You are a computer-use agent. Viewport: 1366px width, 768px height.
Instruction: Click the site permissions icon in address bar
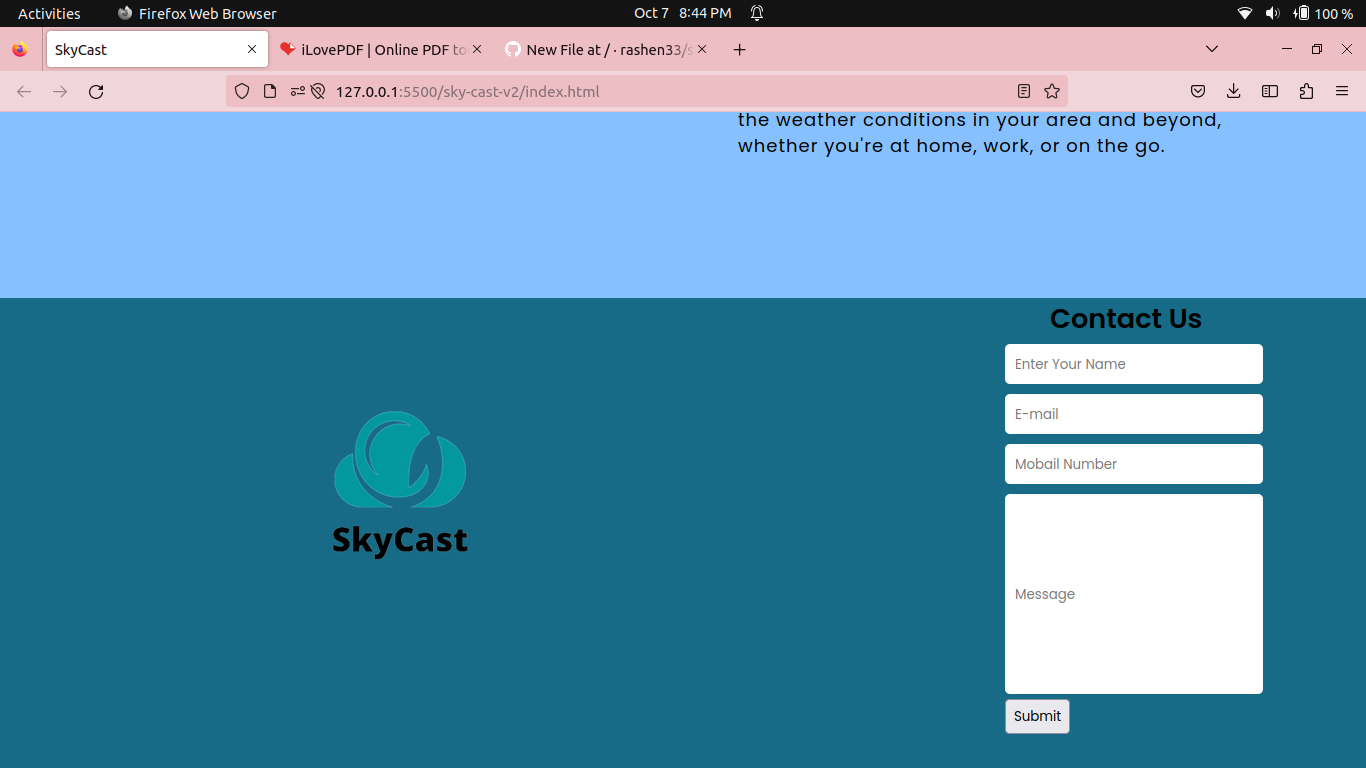[x=296, y=91]
